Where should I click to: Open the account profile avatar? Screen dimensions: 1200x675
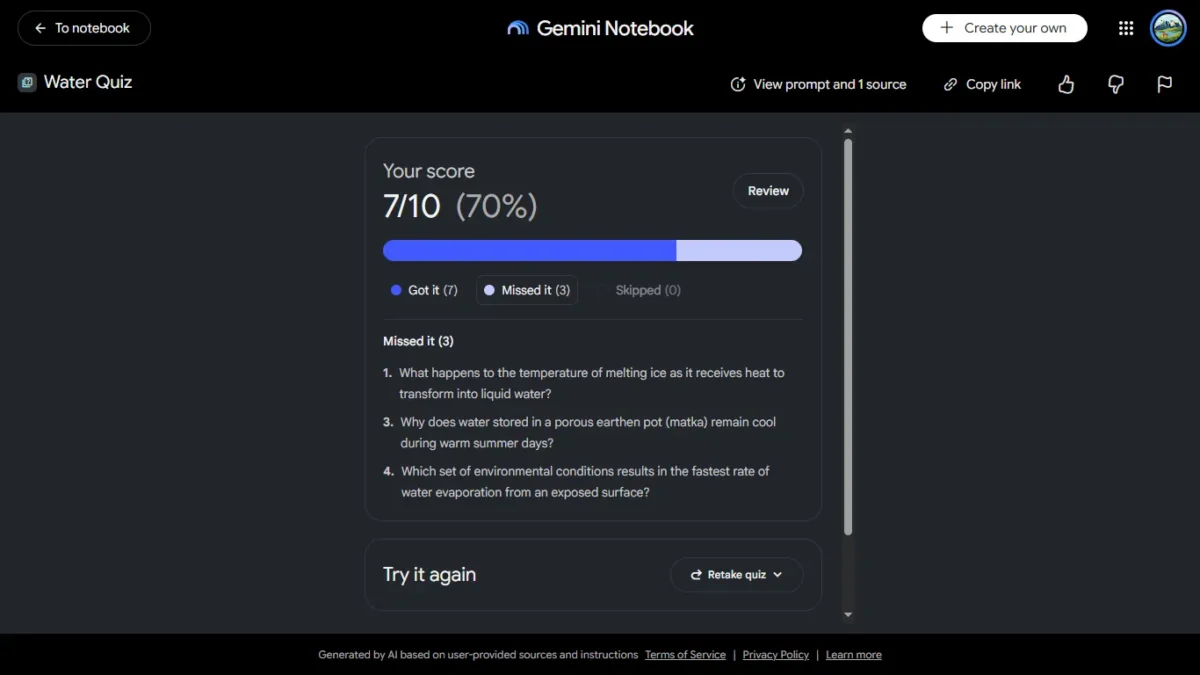[1168, 28]
